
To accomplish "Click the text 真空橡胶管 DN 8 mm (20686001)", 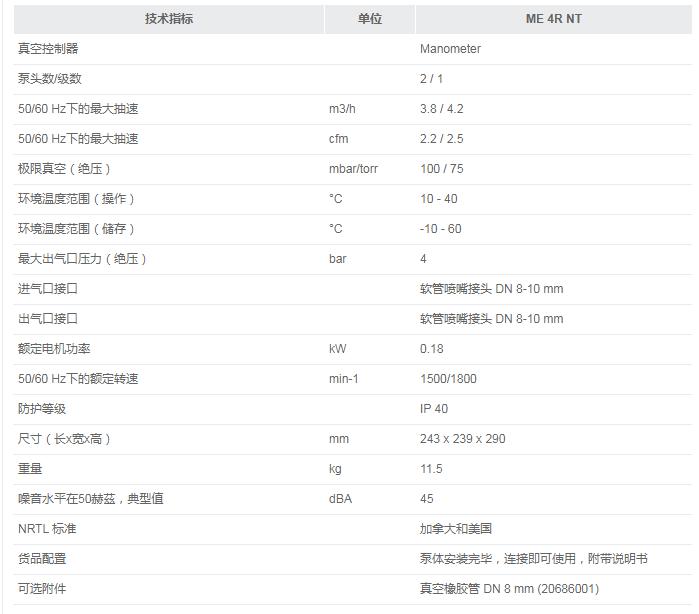I will click(509, 589).
